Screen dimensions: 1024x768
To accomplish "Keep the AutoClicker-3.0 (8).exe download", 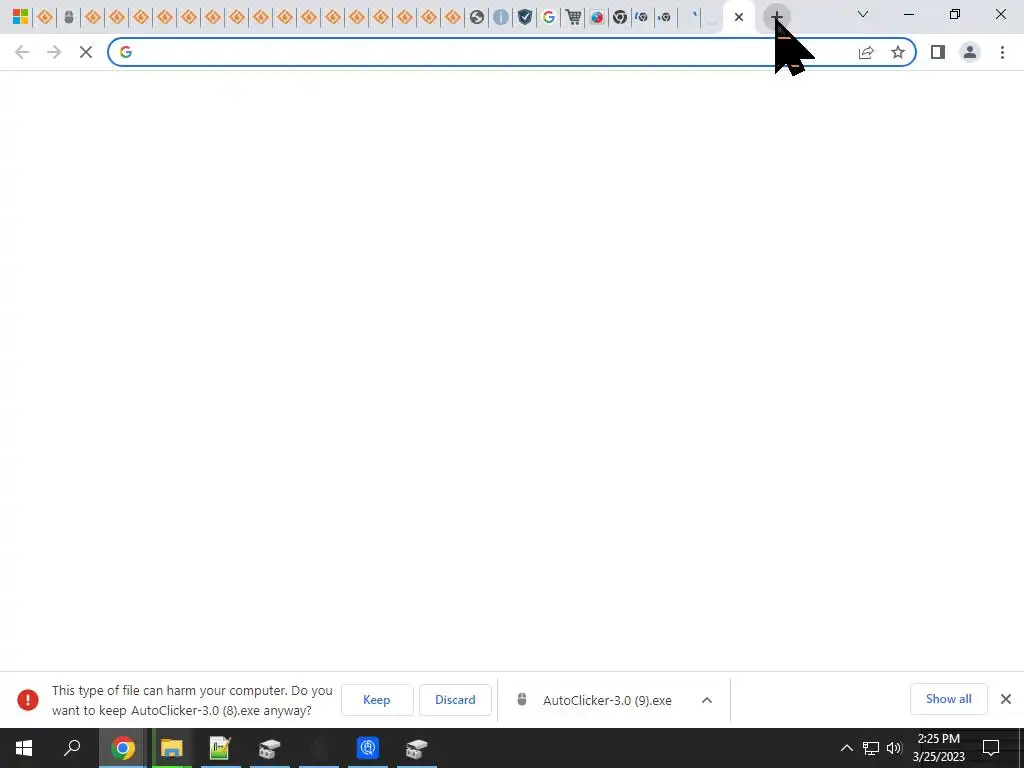I will tap(377, 700).
